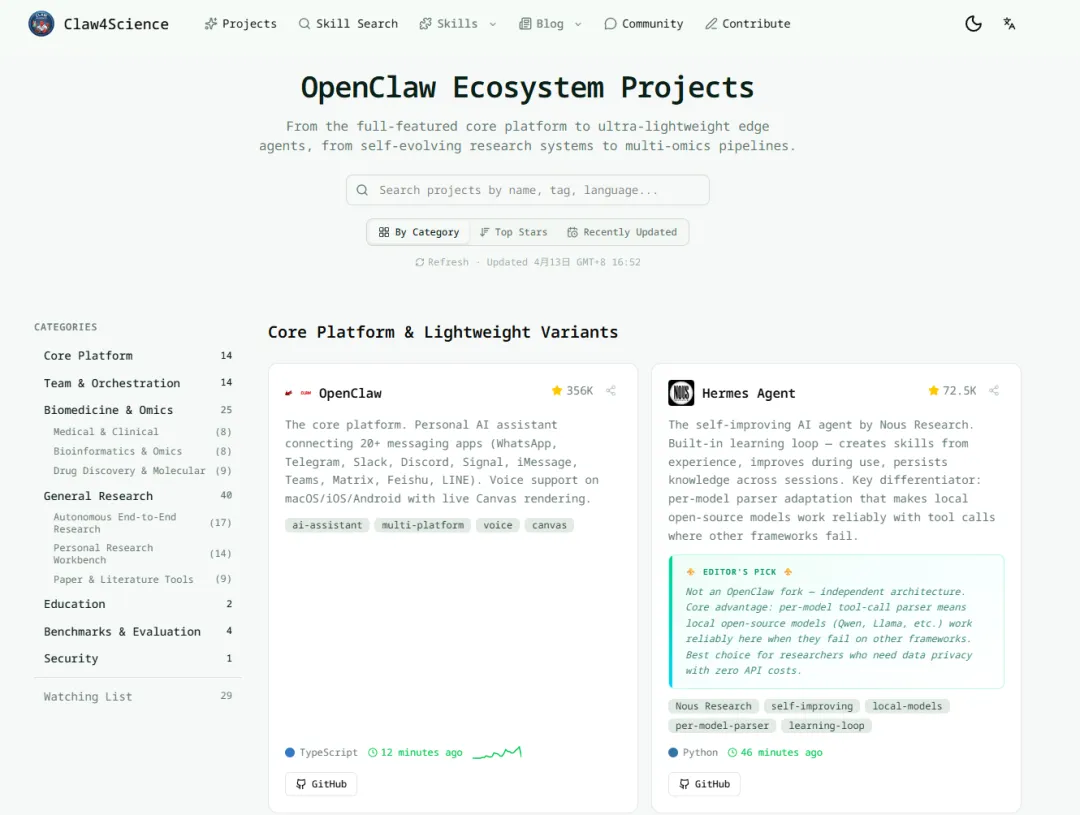Select Team & Orchestration category
This screenshot has width=1080, height=815.
138,383
